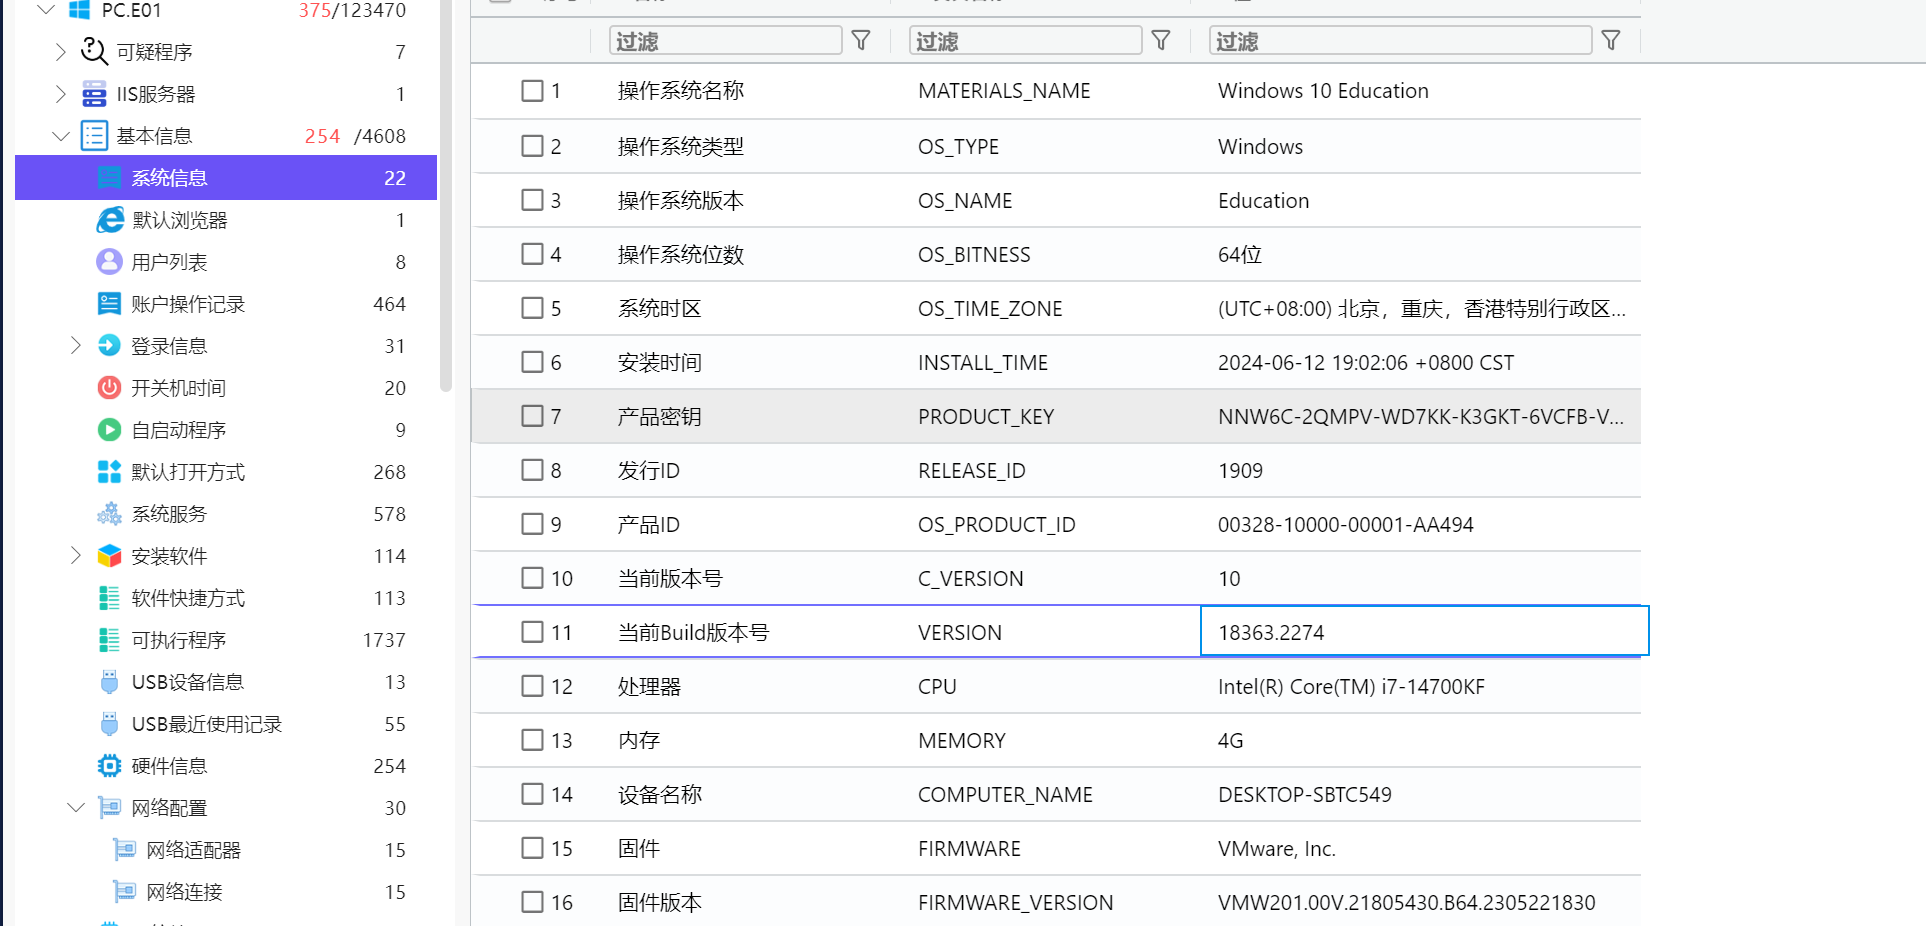1926x926 pixels.
Task: Click the 账户操作记录 icon
Action: tap(109, 303)
